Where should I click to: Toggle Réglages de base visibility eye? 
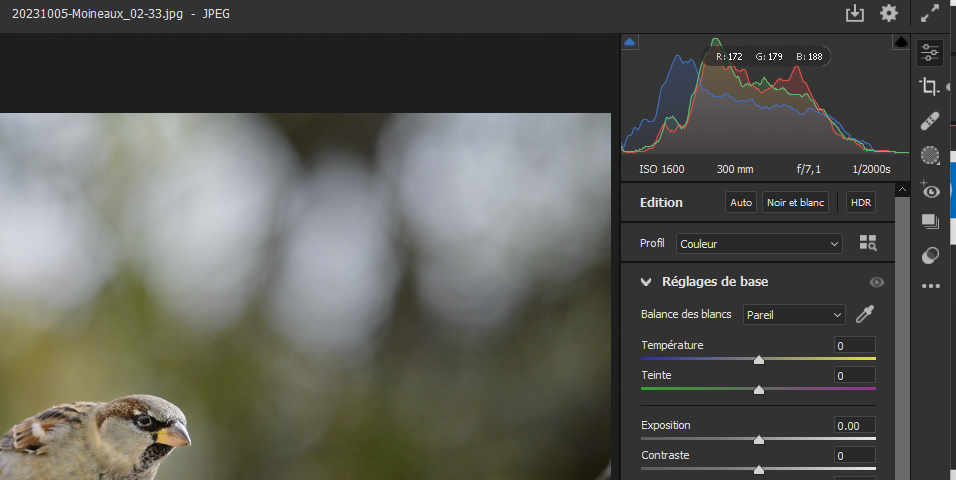coord(877,282)
